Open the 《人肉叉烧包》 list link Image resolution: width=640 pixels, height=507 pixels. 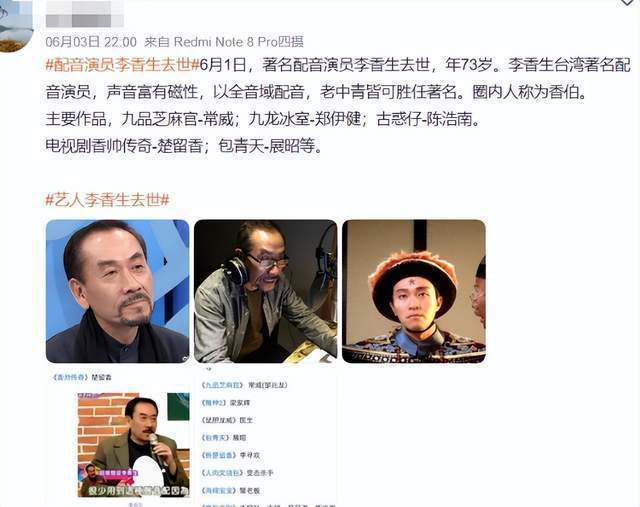[223, 473]
